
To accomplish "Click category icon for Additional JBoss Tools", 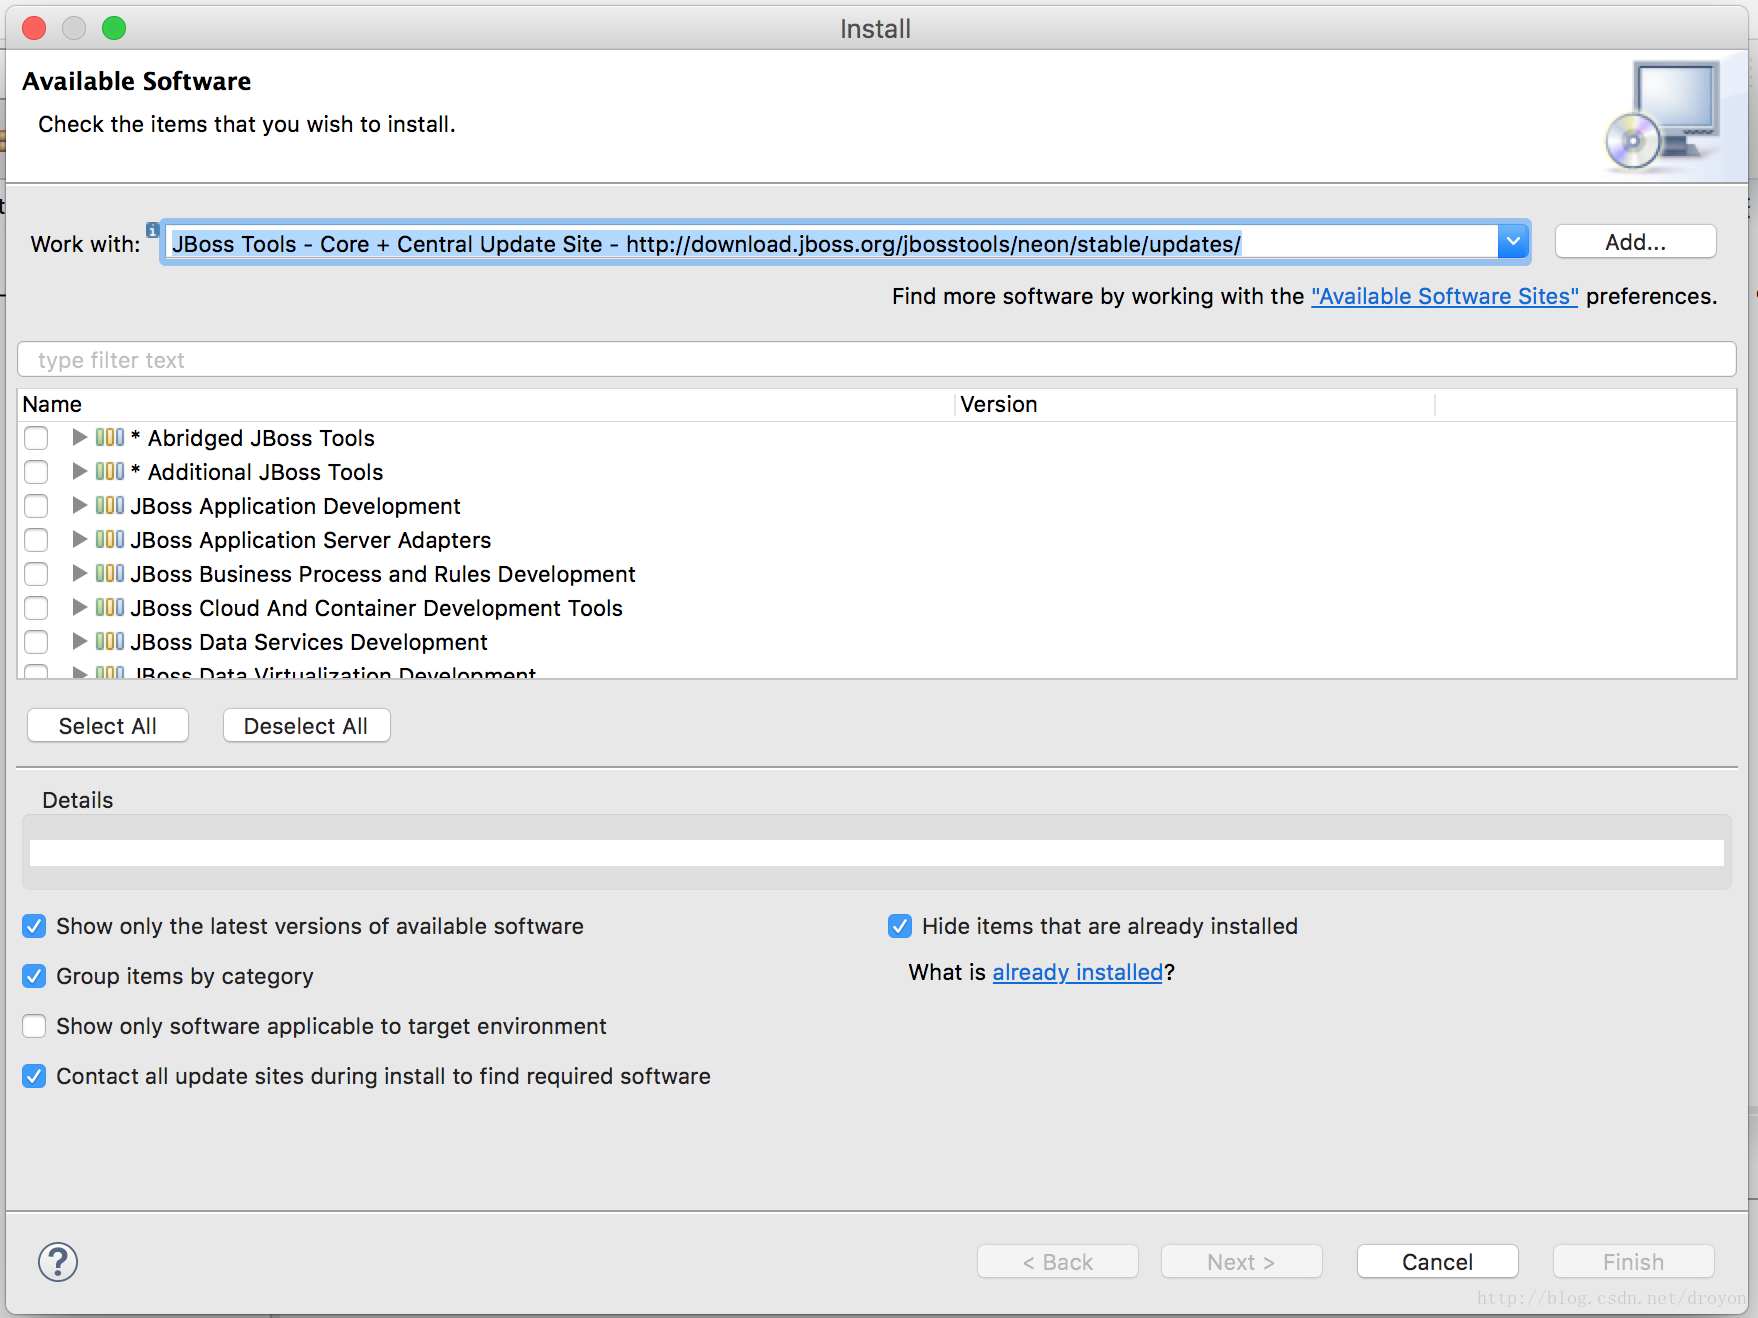I will pyautogui.click(x=110, y=471).
